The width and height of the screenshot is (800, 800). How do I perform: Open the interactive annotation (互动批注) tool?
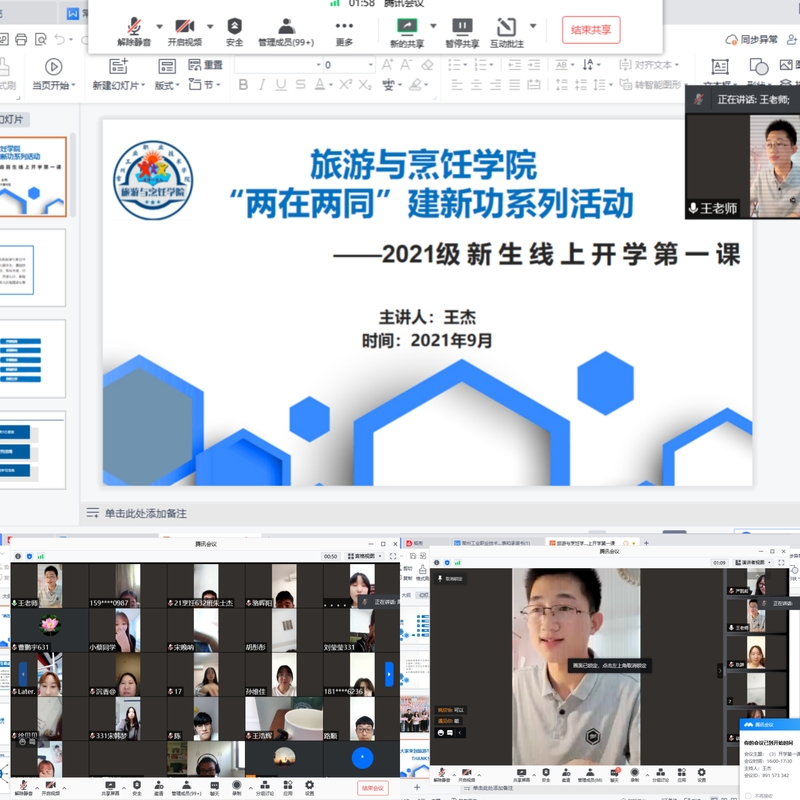pyautogui.click(x=506, y=30)
